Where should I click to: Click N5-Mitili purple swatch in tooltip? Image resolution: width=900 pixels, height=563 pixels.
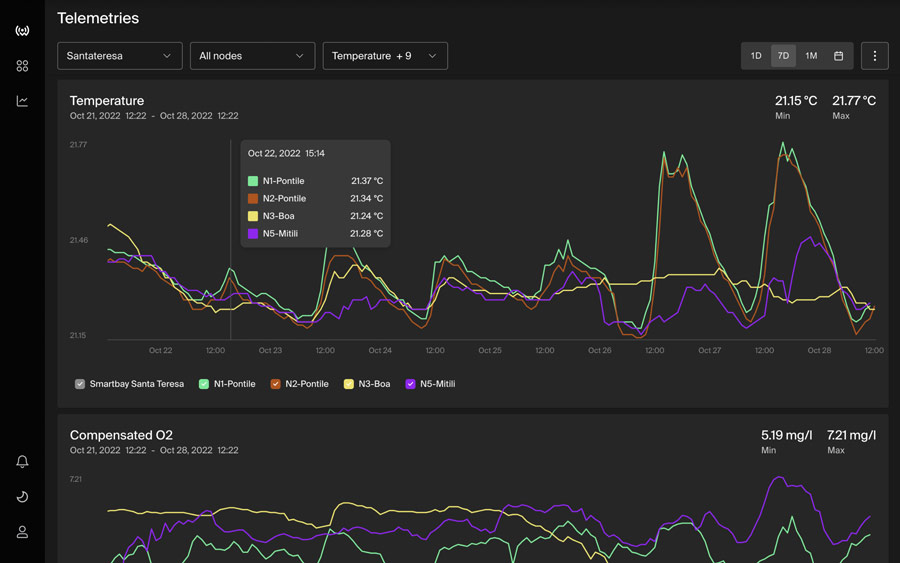(x=253, y=234)
